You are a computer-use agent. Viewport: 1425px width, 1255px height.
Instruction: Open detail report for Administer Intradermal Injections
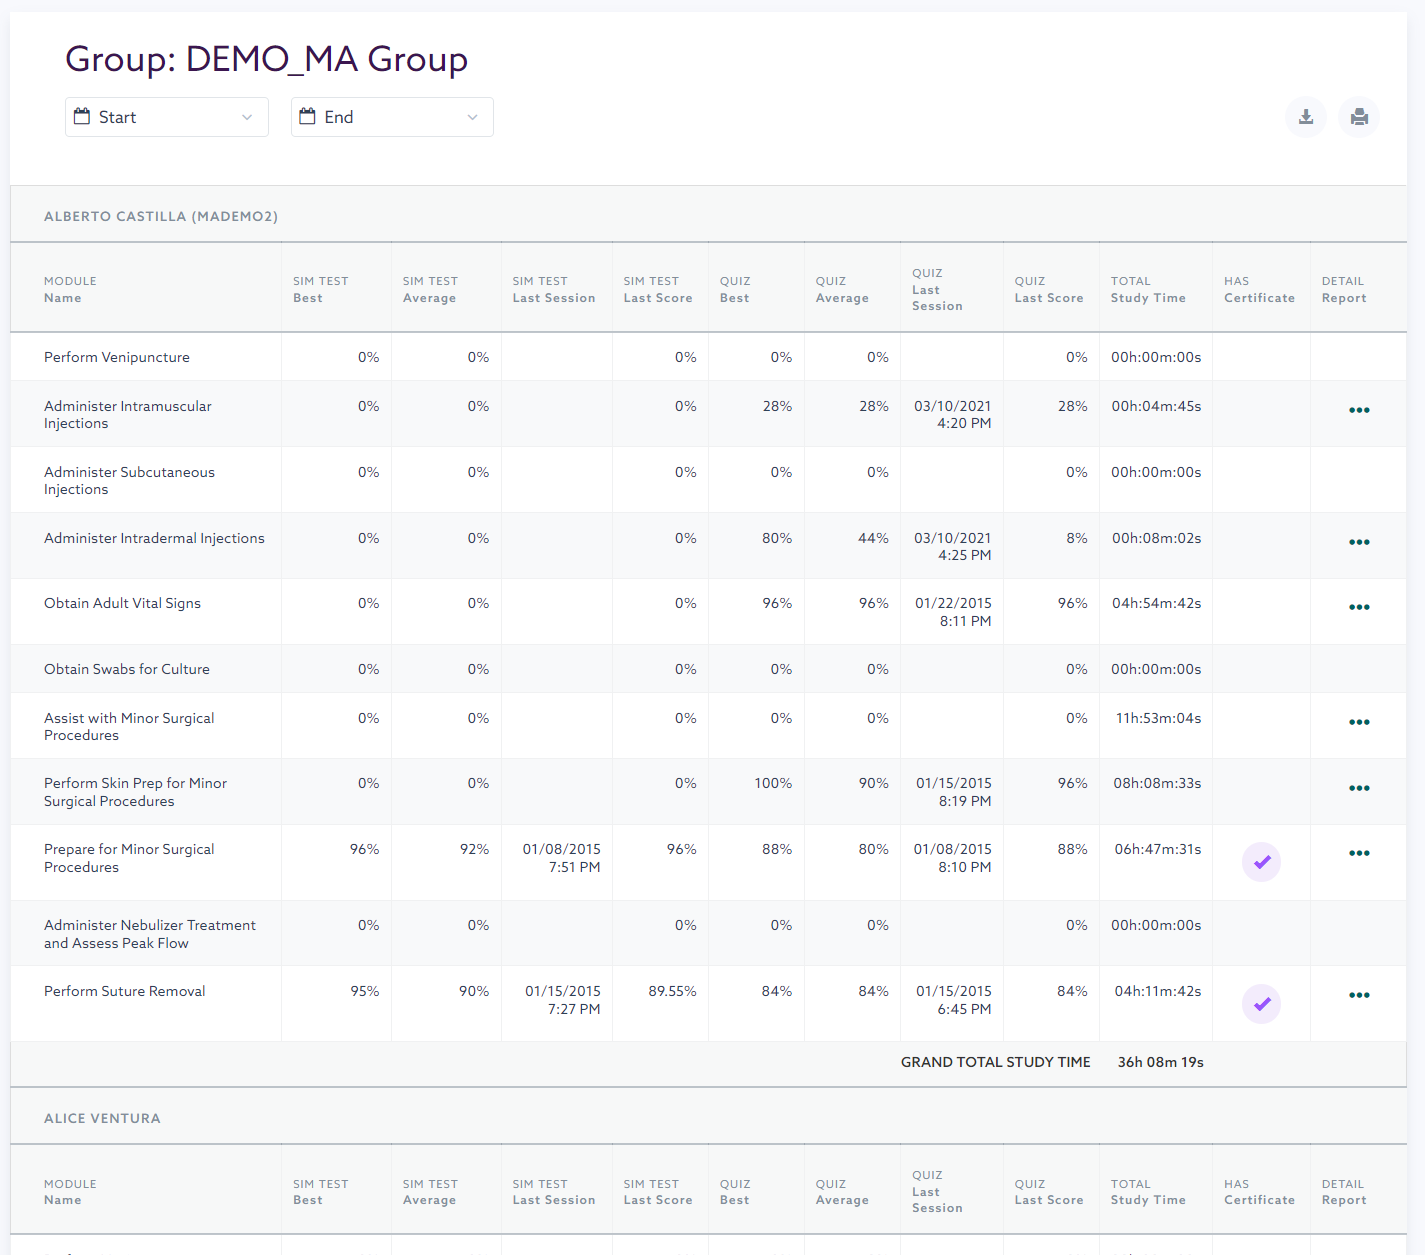click(x=1359, y=542)
